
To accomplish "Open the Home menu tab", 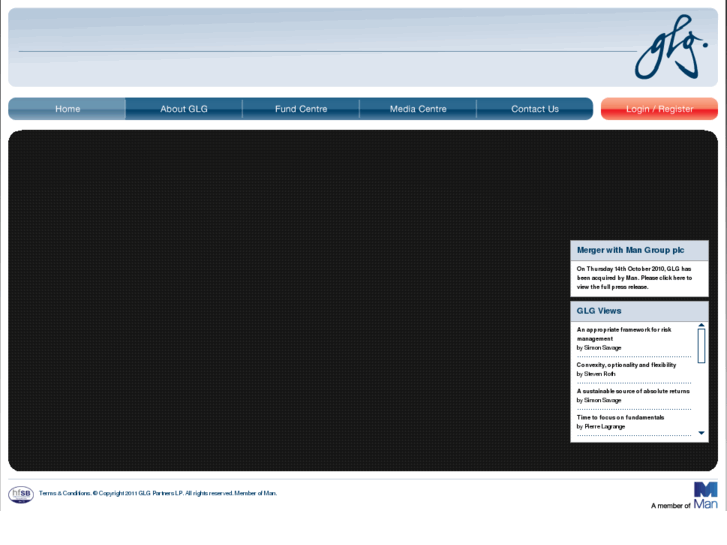I will pos(67,109).
